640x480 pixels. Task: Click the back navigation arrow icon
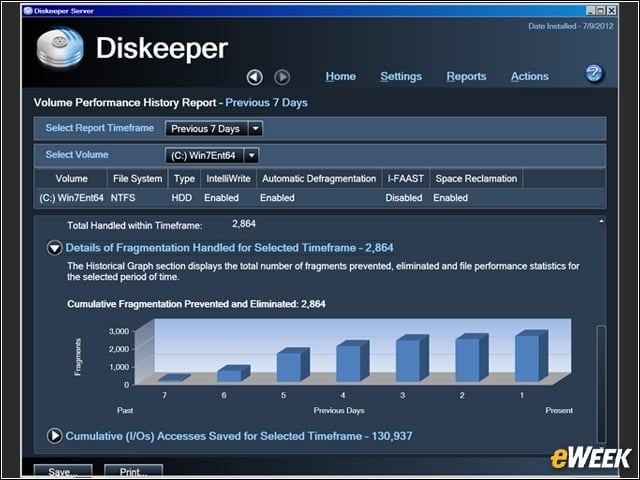(x=255, y=77)
